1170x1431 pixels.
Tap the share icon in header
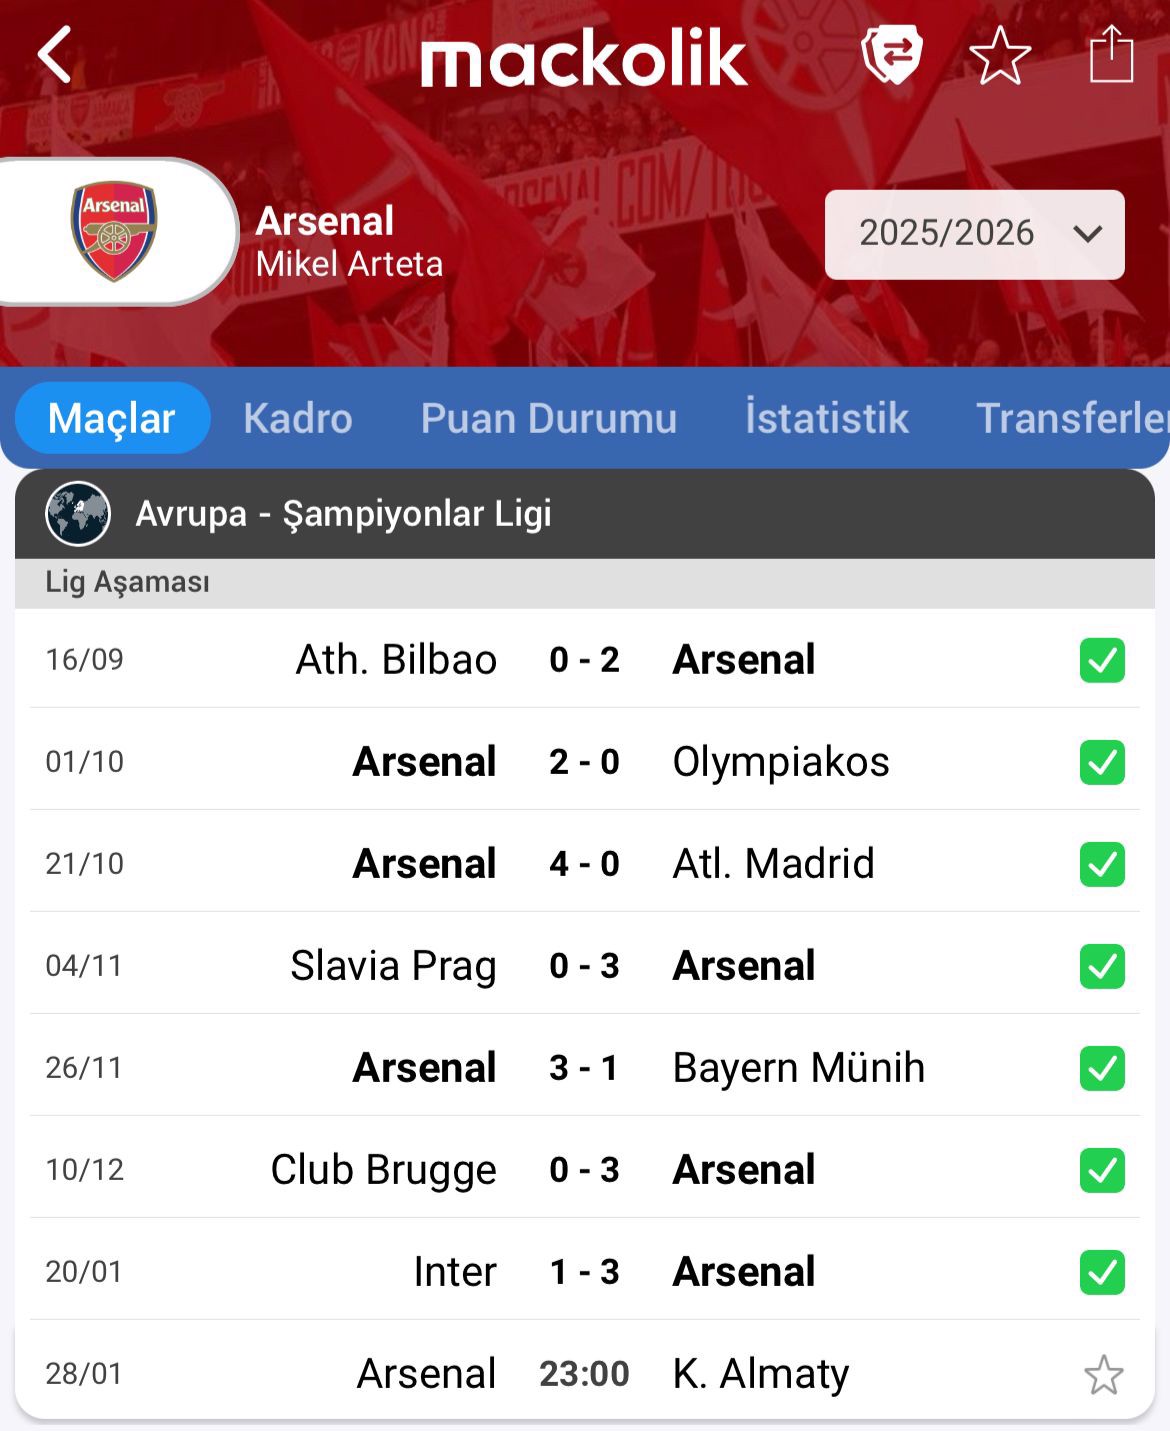pos(1111,55)
